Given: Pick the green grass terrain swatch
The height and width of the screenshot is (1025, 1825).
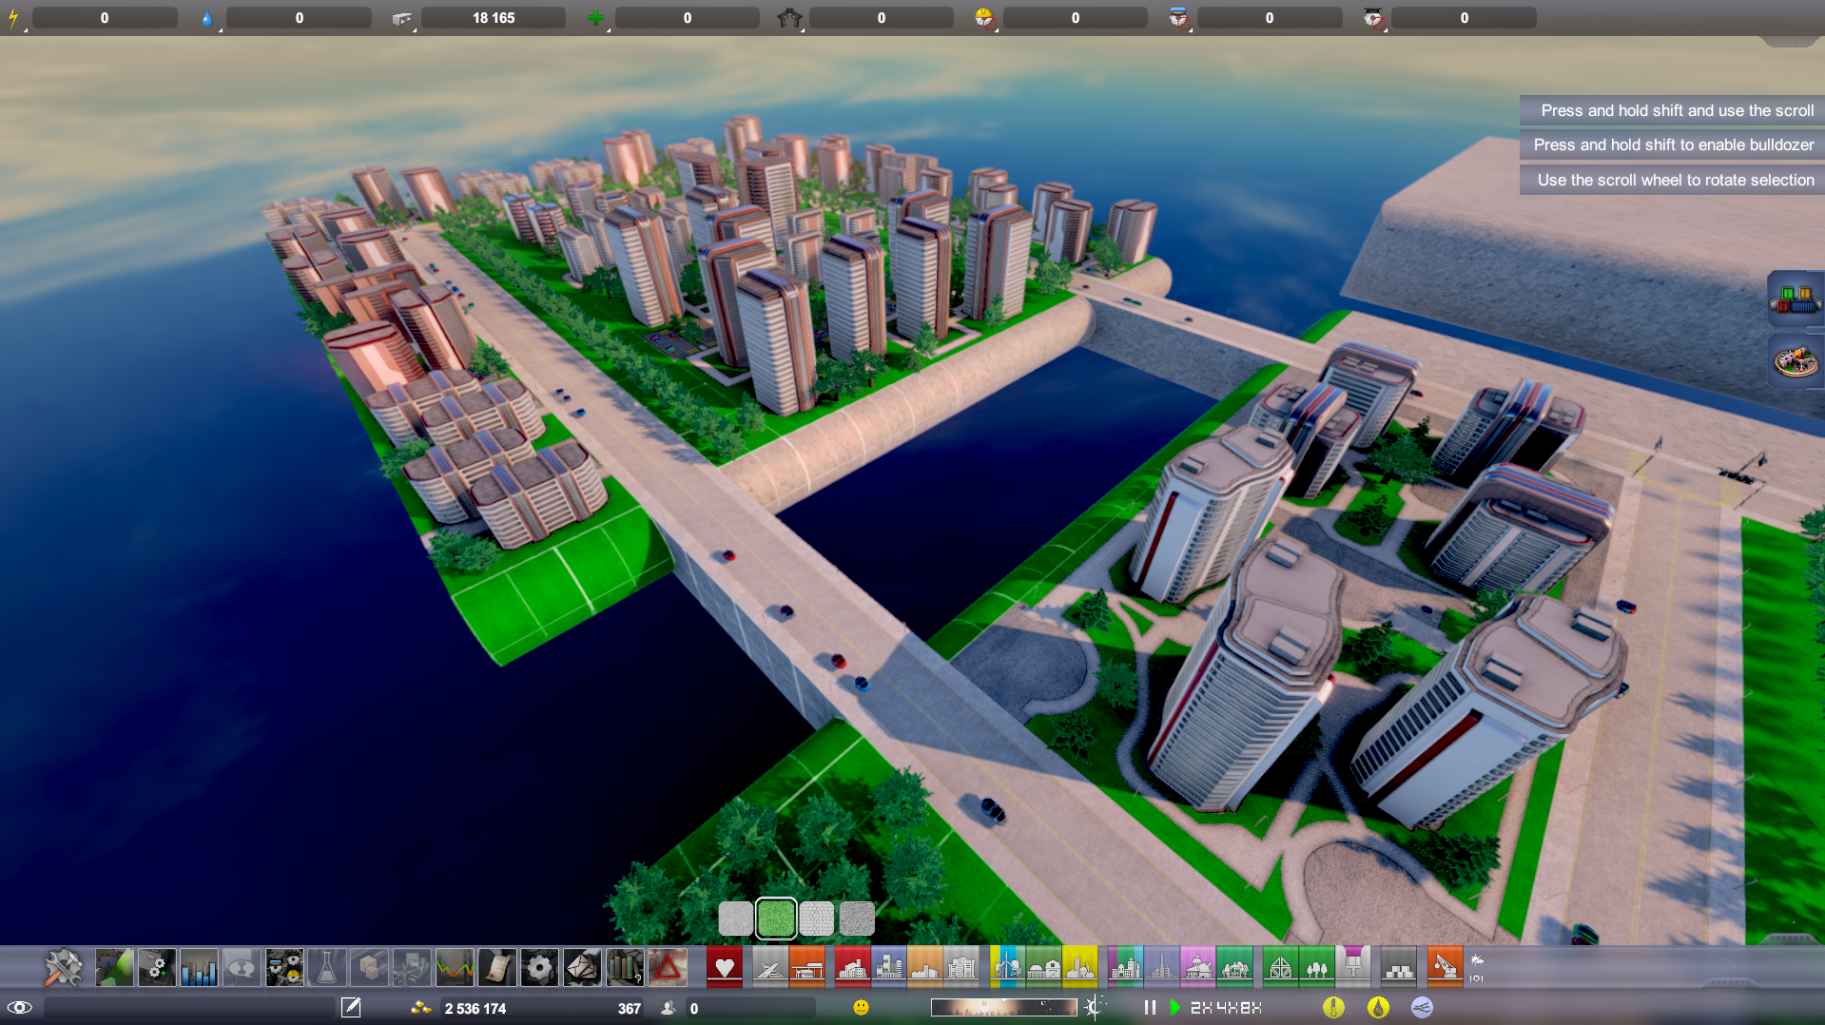Looking at the screenshot, I should (776, 918).
